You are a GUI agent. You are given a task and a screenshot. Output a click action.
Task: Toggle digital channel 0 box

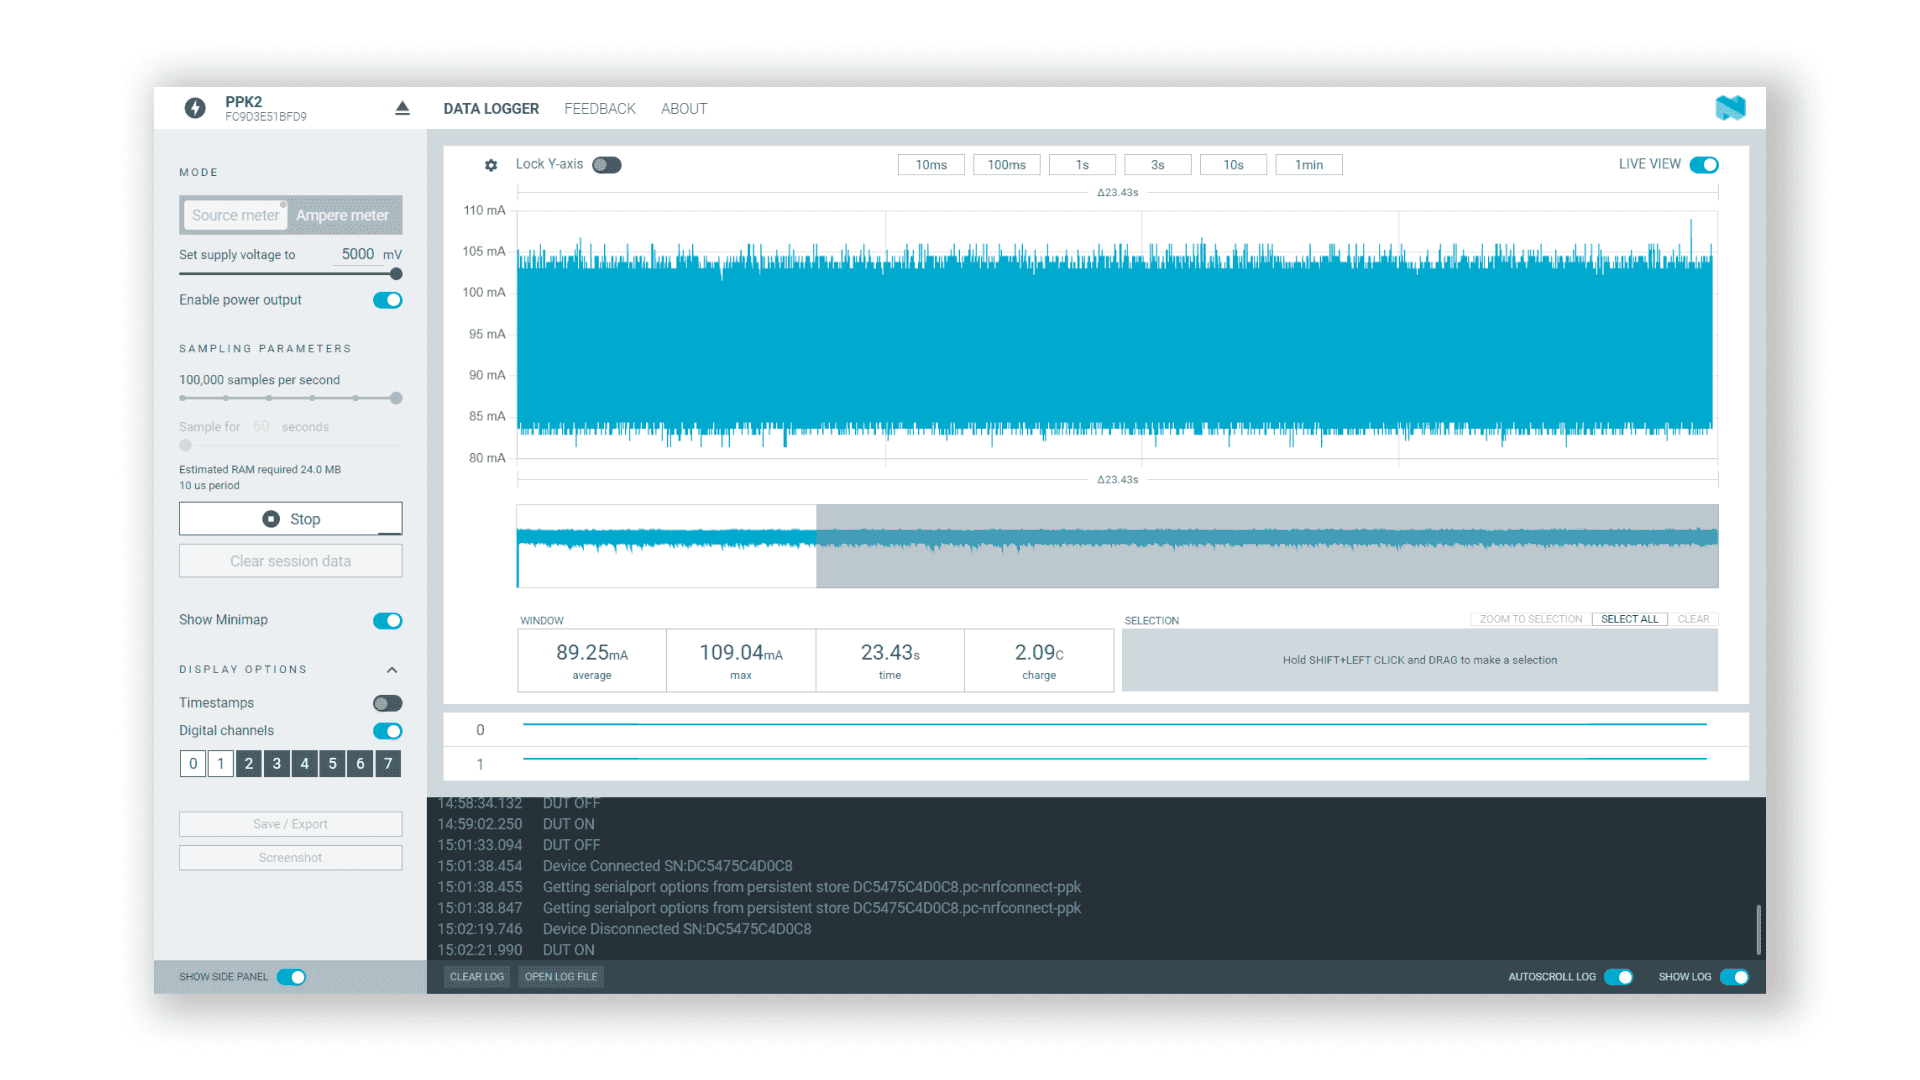pos(193,764)
